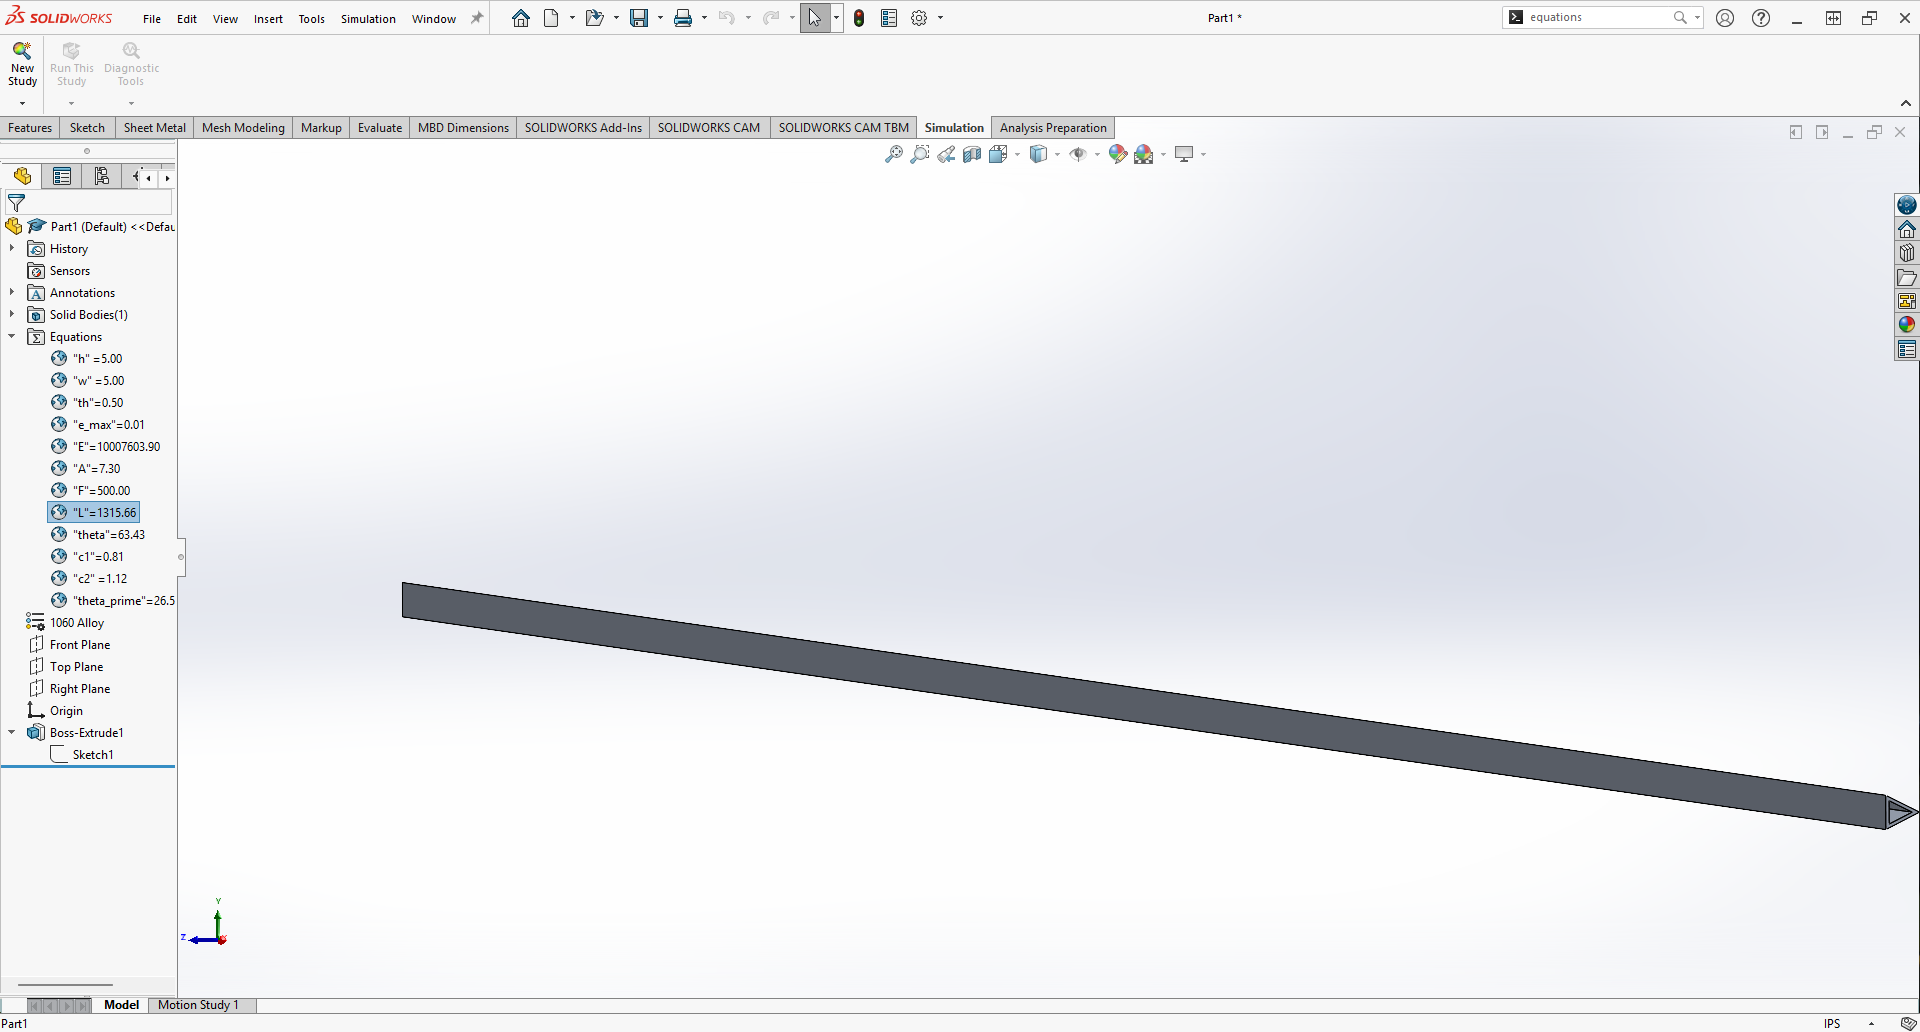This screenshot has height=1032, width=1920.
Task: Open File Properties list icon
Action: (x=889, y=18)
